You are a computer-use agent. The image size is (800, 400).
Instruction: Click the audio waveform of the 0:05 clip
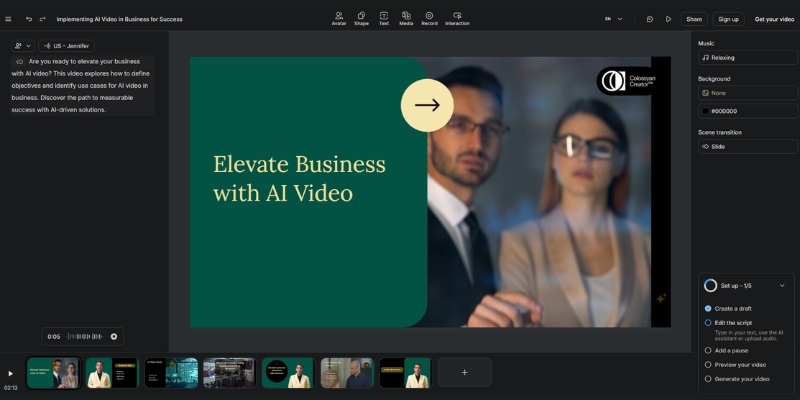86,336
